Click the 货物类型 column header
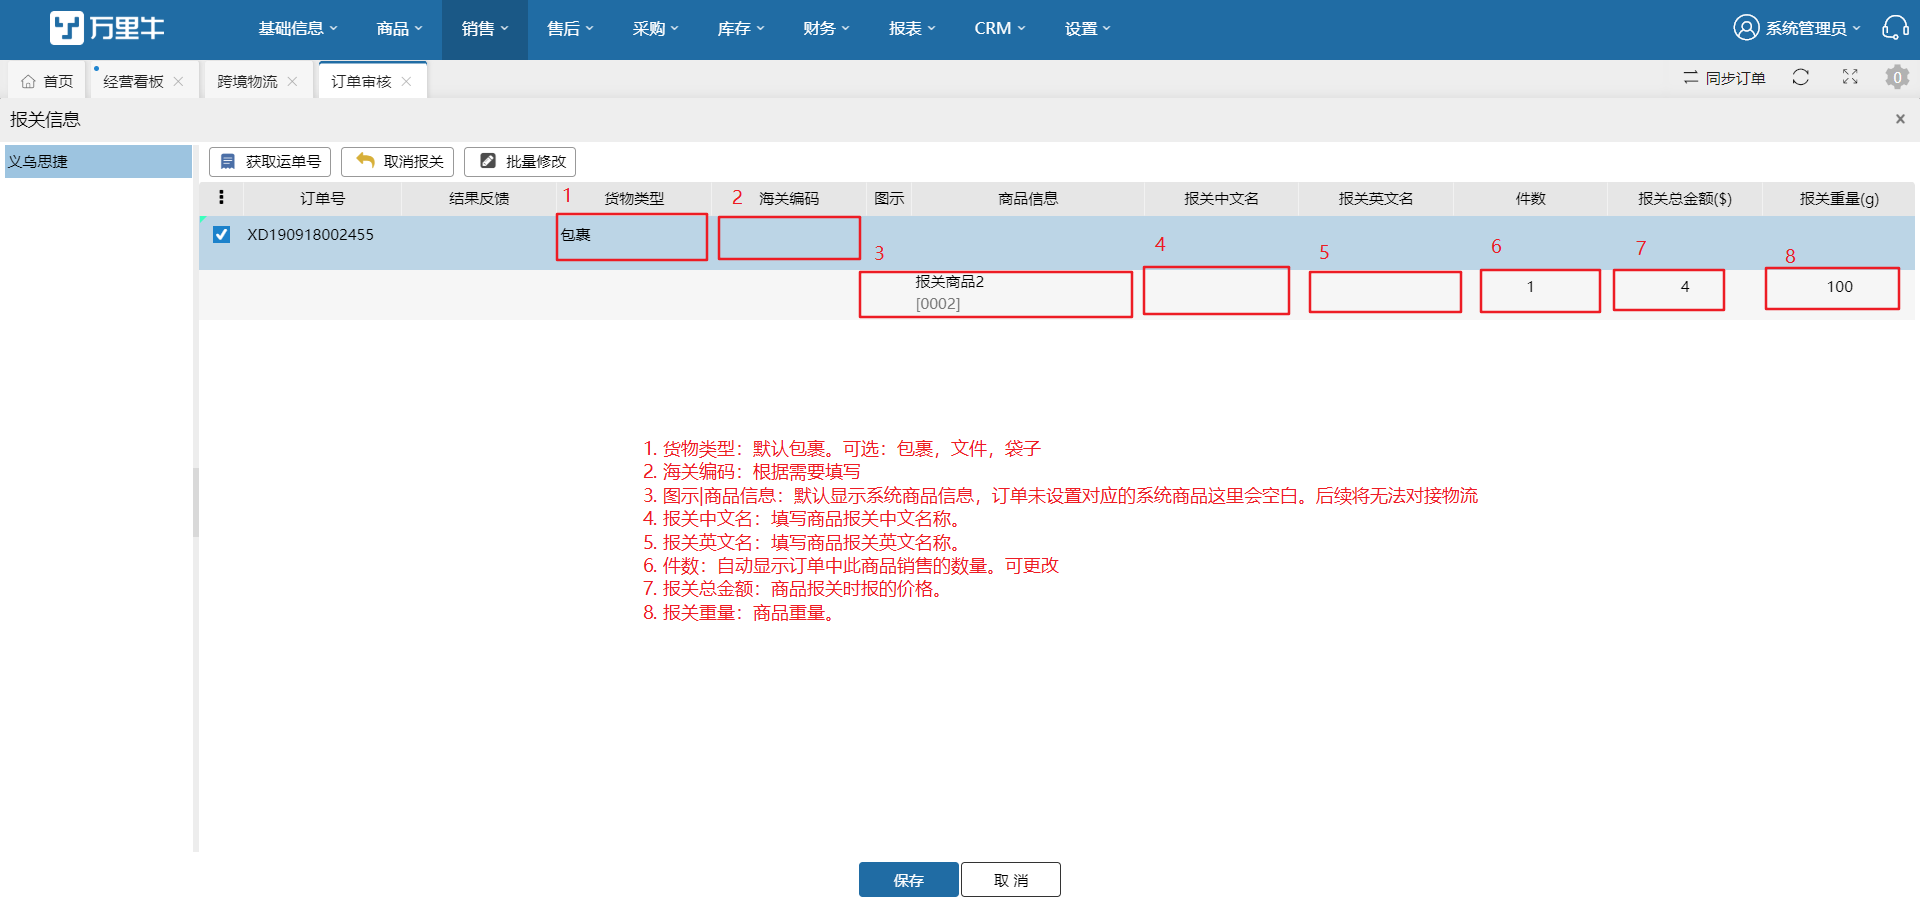 click(x=634, y=198)
